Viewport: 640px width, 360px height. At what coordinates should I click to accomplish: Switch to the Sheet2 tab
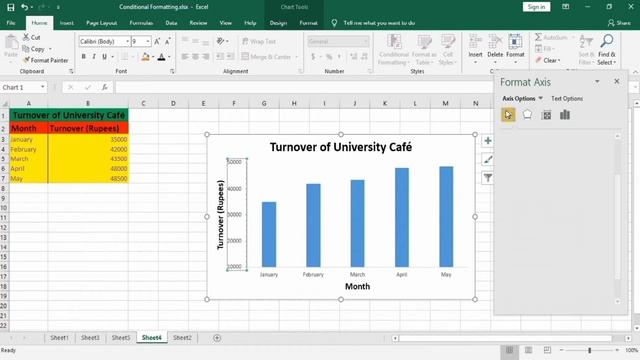pos(182,338)
